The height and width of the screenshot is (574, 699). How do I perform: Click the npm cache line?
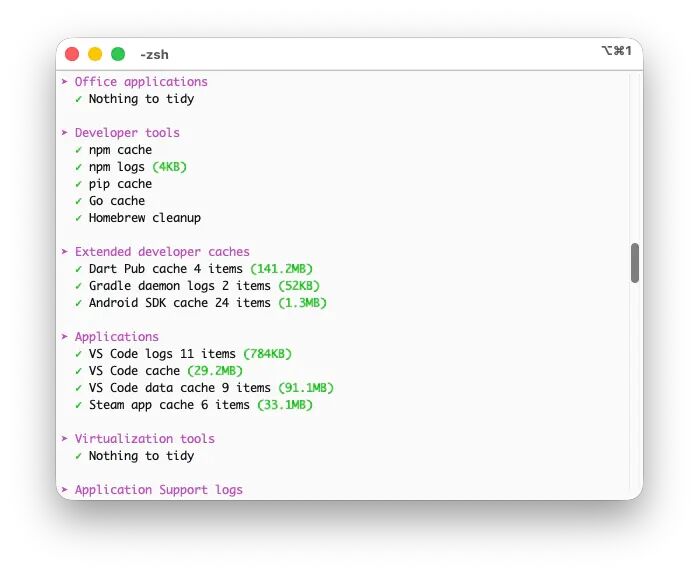pyautogui.click(x=120, y=150)
